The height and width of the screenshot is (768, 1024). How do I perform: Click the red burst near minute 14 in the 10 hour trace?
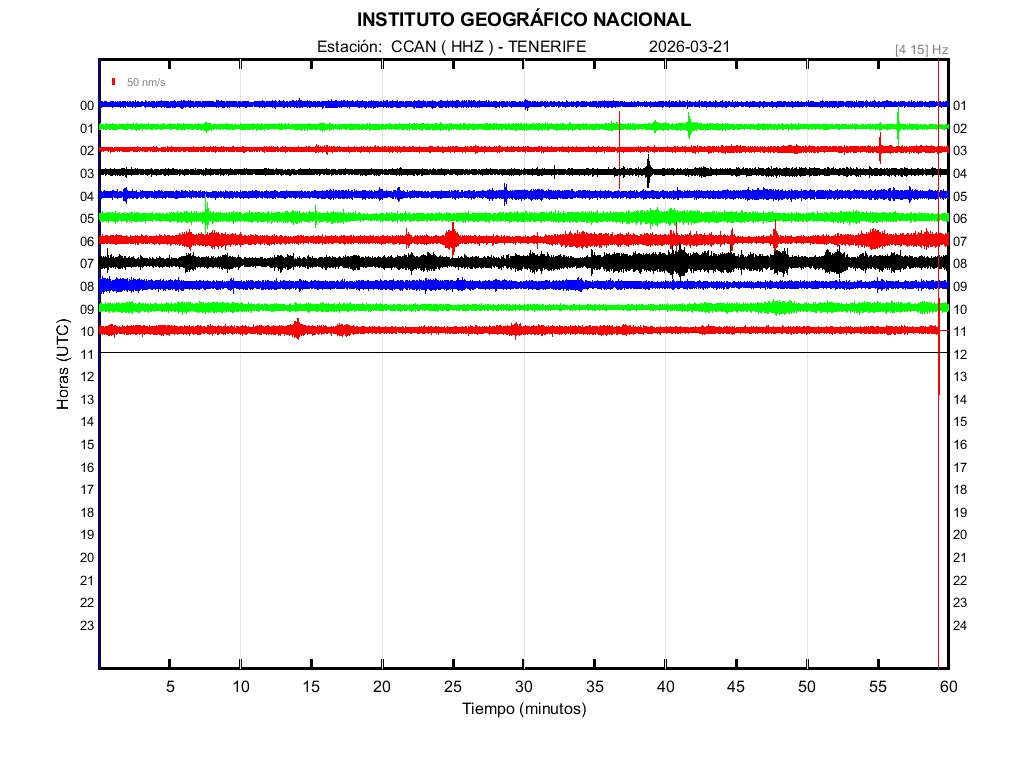pos(297,329)
